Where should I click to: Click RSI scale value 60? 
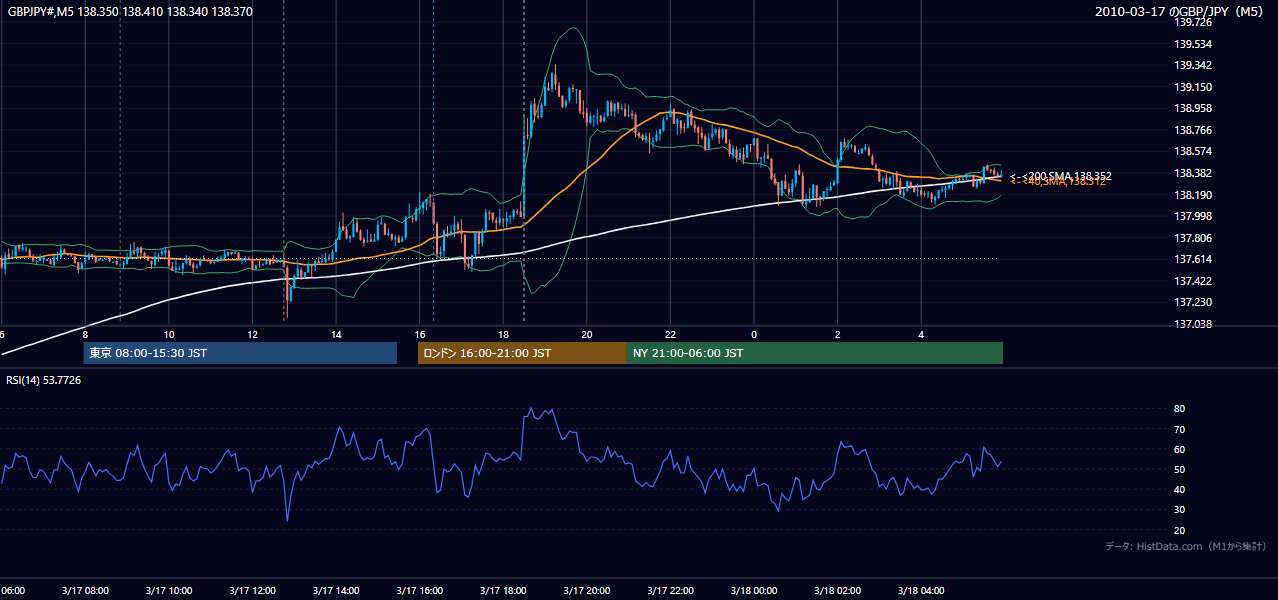(x=1179, y=449)
